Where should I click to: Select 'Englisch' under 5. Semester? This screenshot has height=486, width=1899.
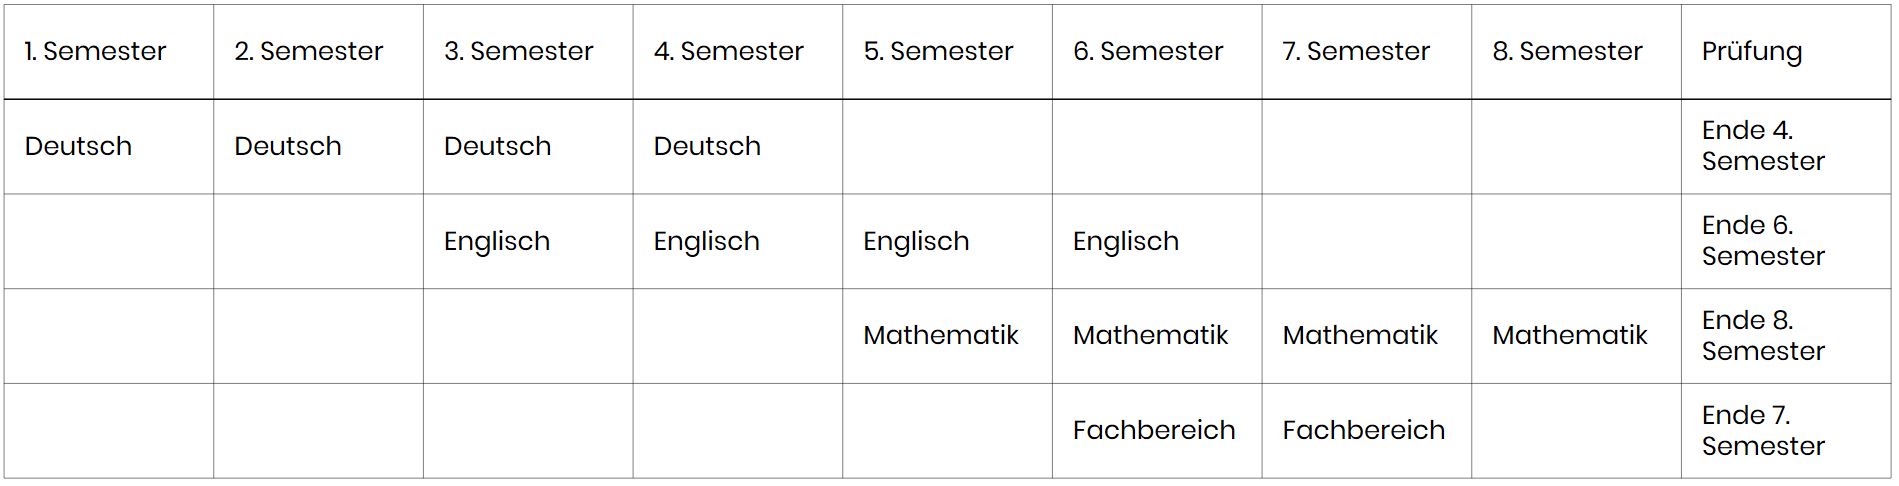[x=916, y=241]
